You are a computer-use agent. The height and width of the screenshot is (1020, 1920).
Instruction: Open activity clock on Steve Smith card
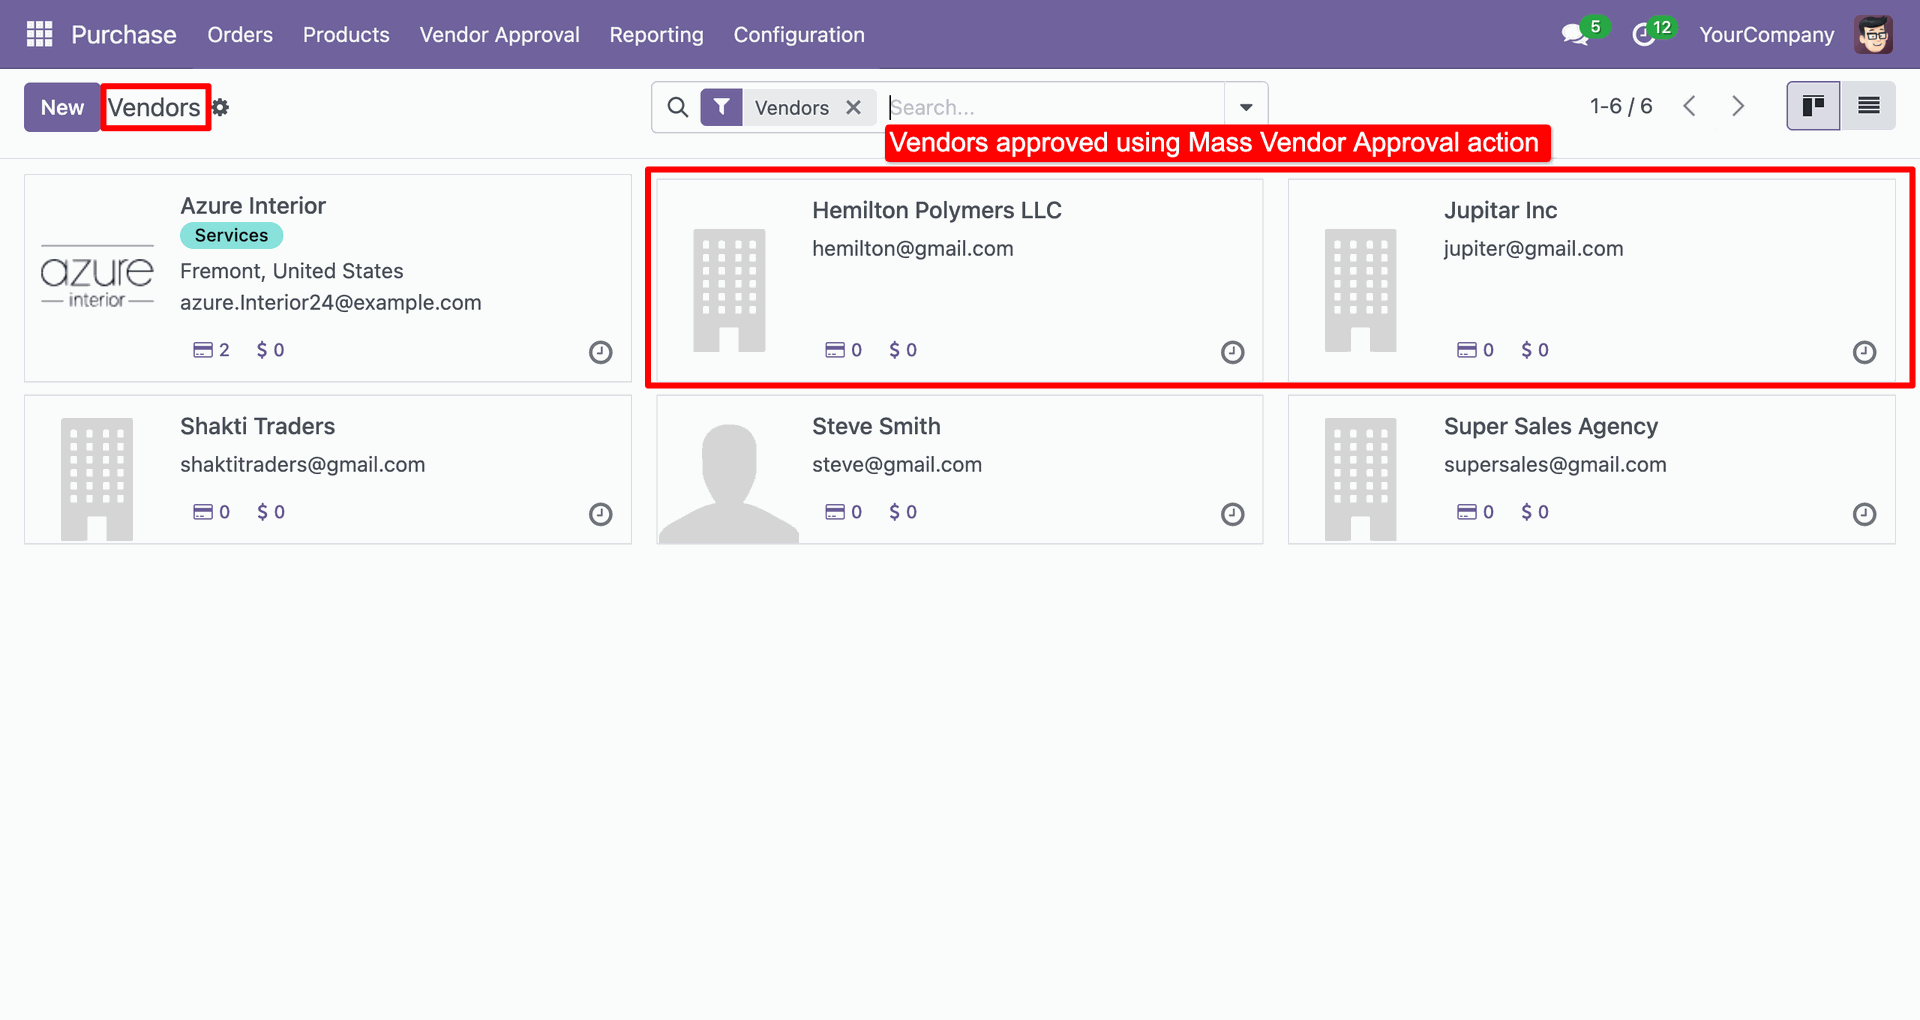pyautogui.click(x=1232, y=514)
